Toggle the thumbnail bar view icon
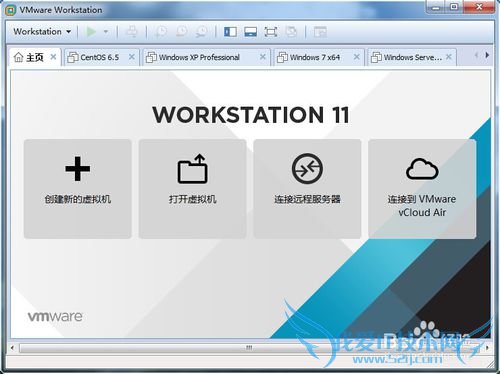This screenshot has height=374, width=500. pyautogui.click(x=250, y=32)
